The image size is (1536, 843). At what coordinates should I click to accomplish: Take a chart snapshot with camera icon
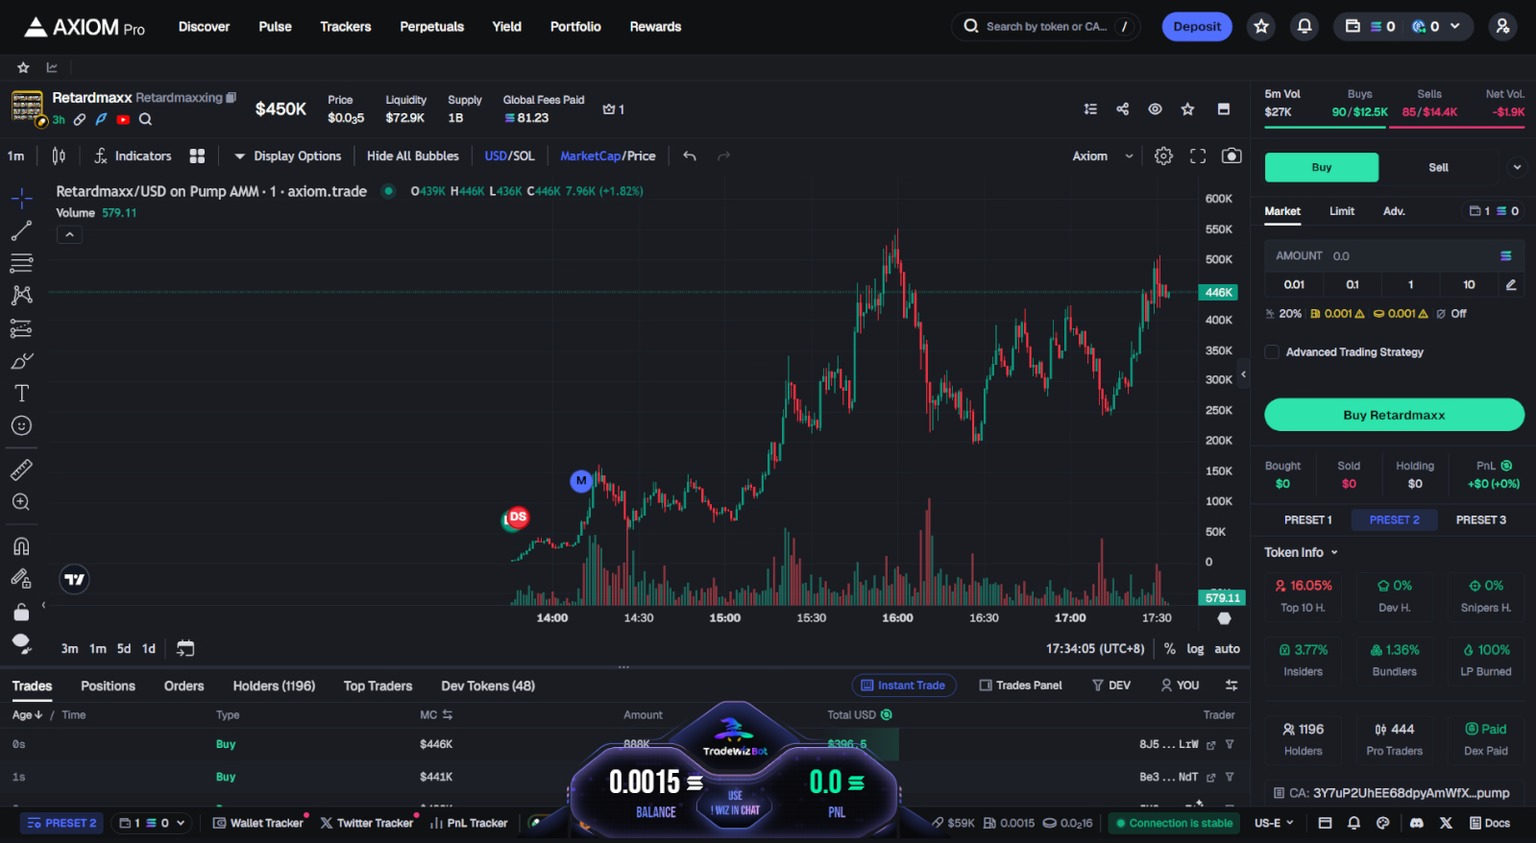point(1232,156)
